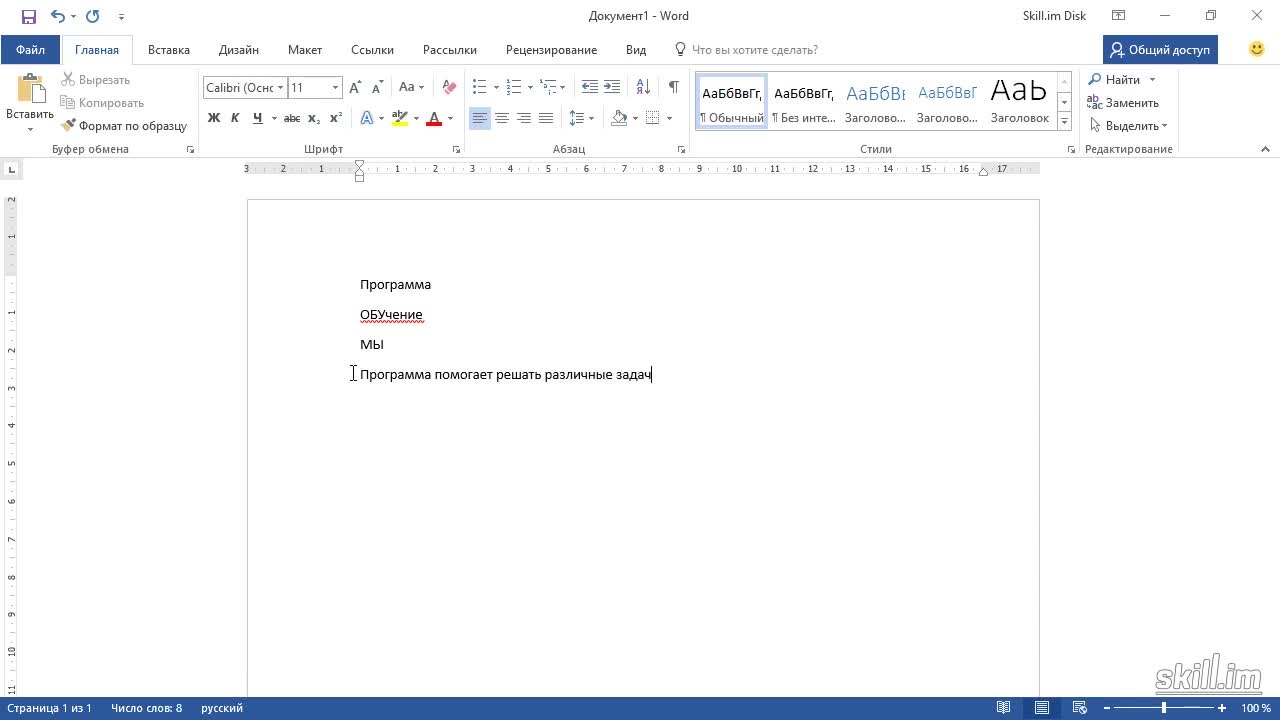This screenshot has height=720, width=1280.
Task: Switch to the Макет tab
Action: [305, 50]
